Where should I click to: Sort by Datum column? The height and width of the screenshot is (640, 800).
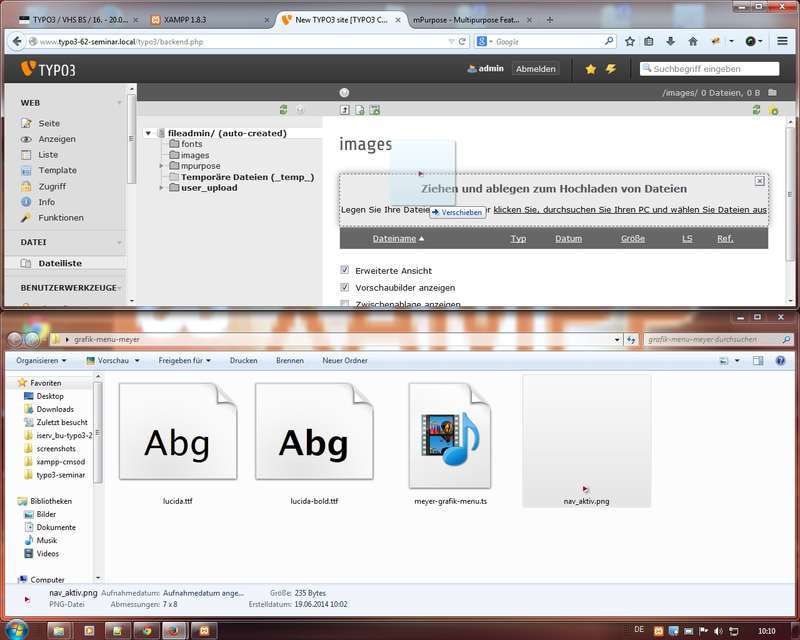(x=568, y=238)
